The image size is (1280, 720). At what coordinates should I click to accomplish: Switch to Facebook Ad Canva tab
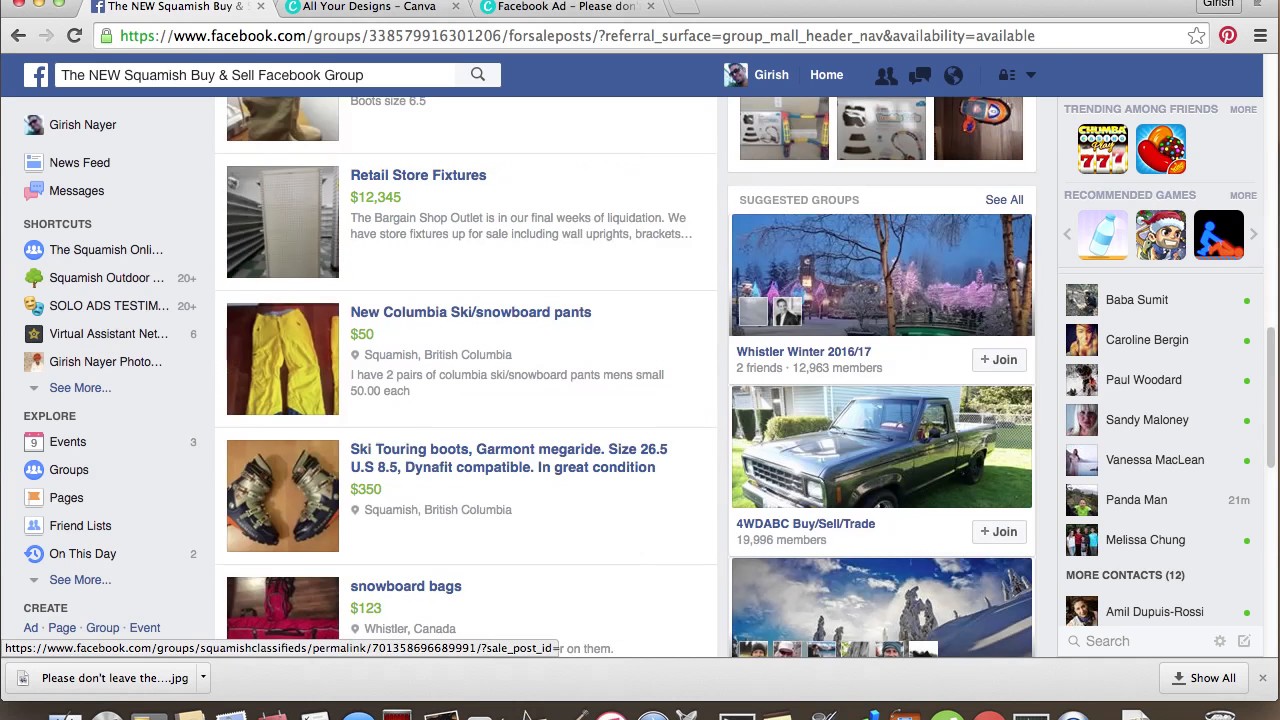(x=567, y=7)
